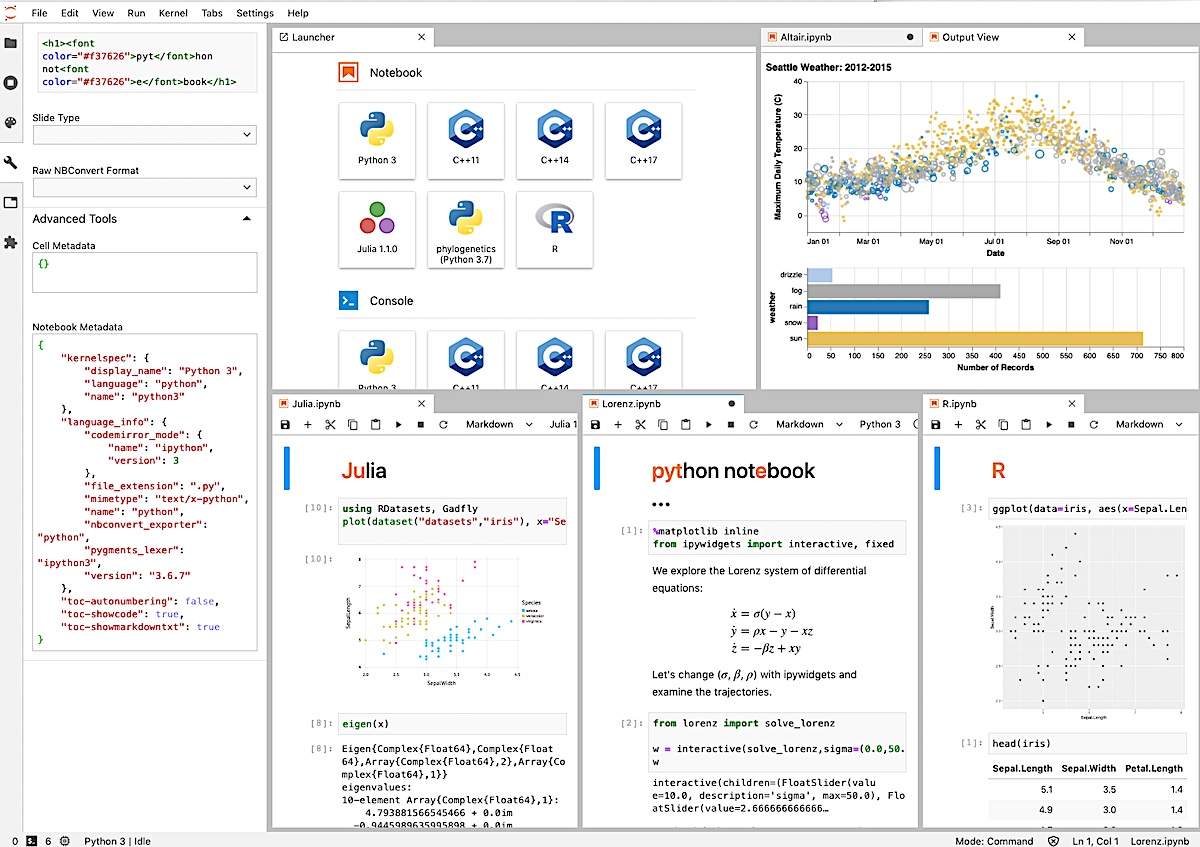Run the selected cell in R.ipynb

coord(1049,424)
